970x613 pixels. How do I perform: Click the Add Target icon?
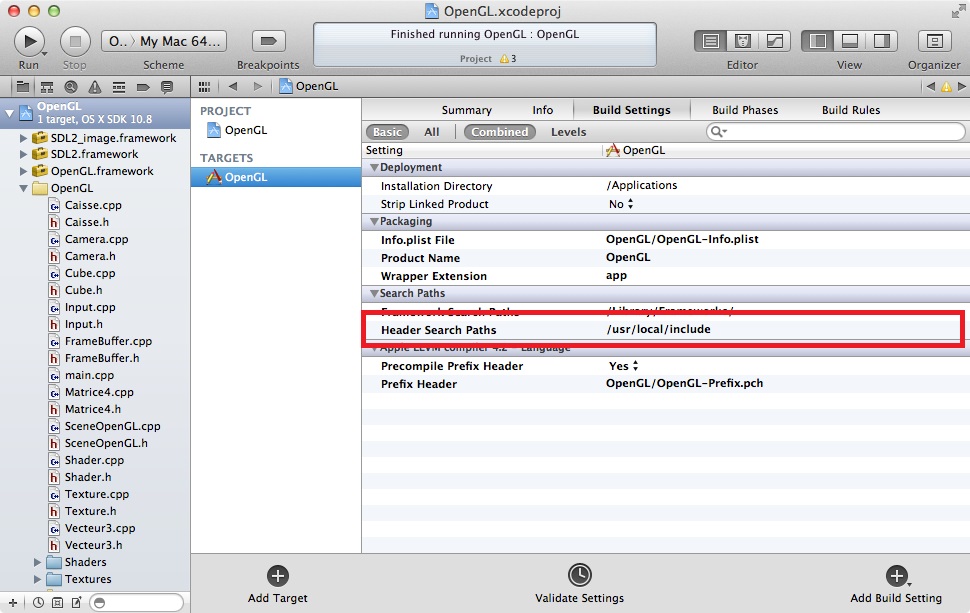point(278,576)
